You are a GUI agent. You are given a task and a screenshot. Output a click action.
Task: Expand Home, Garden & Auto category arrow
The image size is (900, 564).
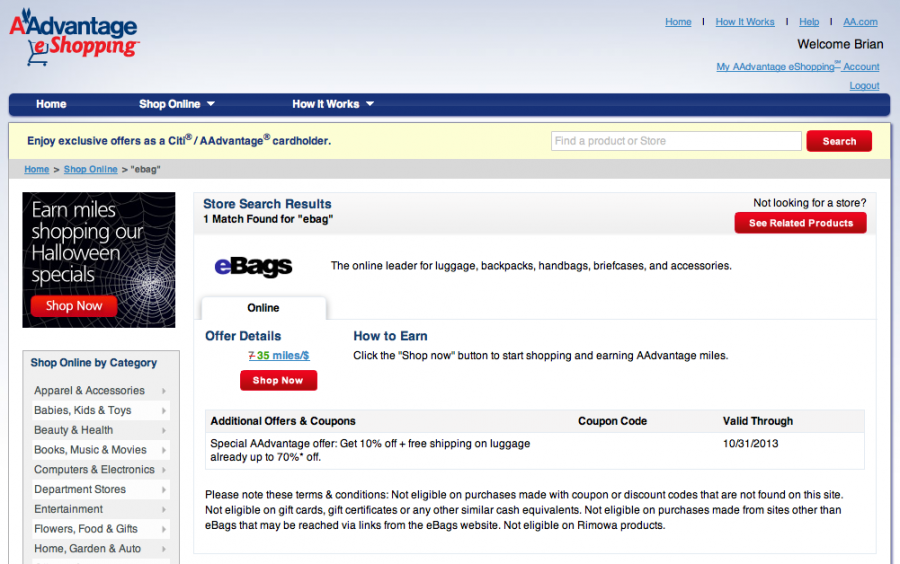coord(164,549)
